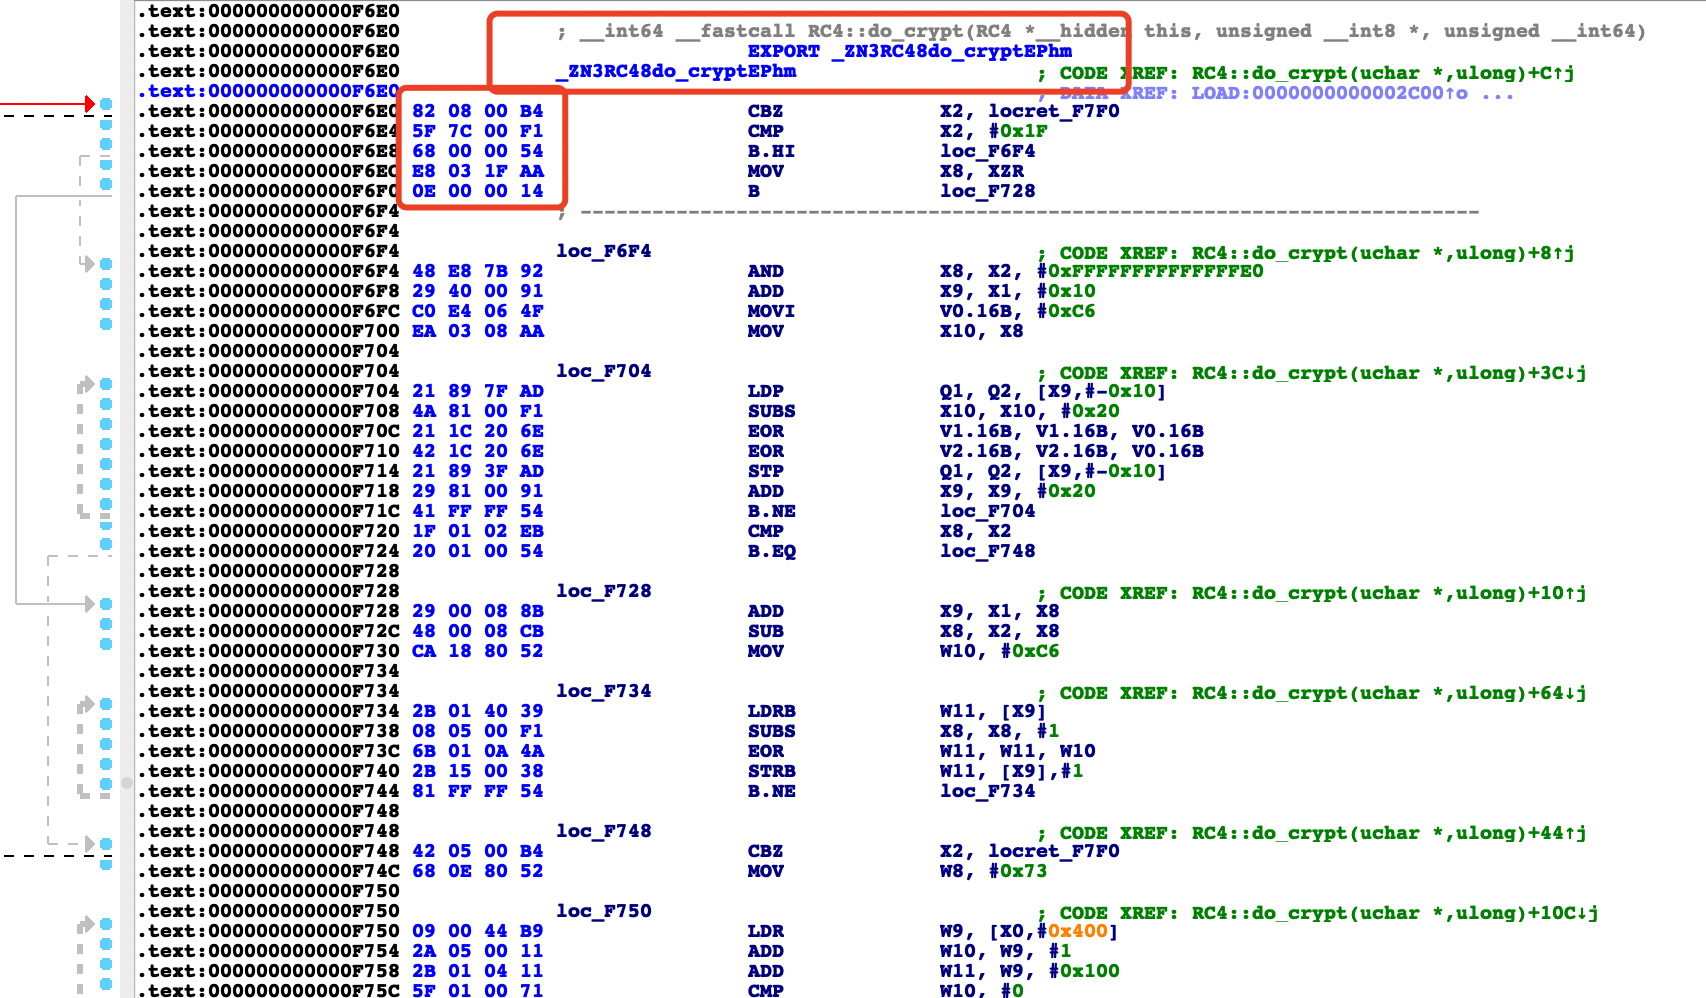This screenshot has width=1706, height=998.
Task: Select the EXPORT _ZN3RC48do_cryptEPhm name
Action: (x=909, y=51)
